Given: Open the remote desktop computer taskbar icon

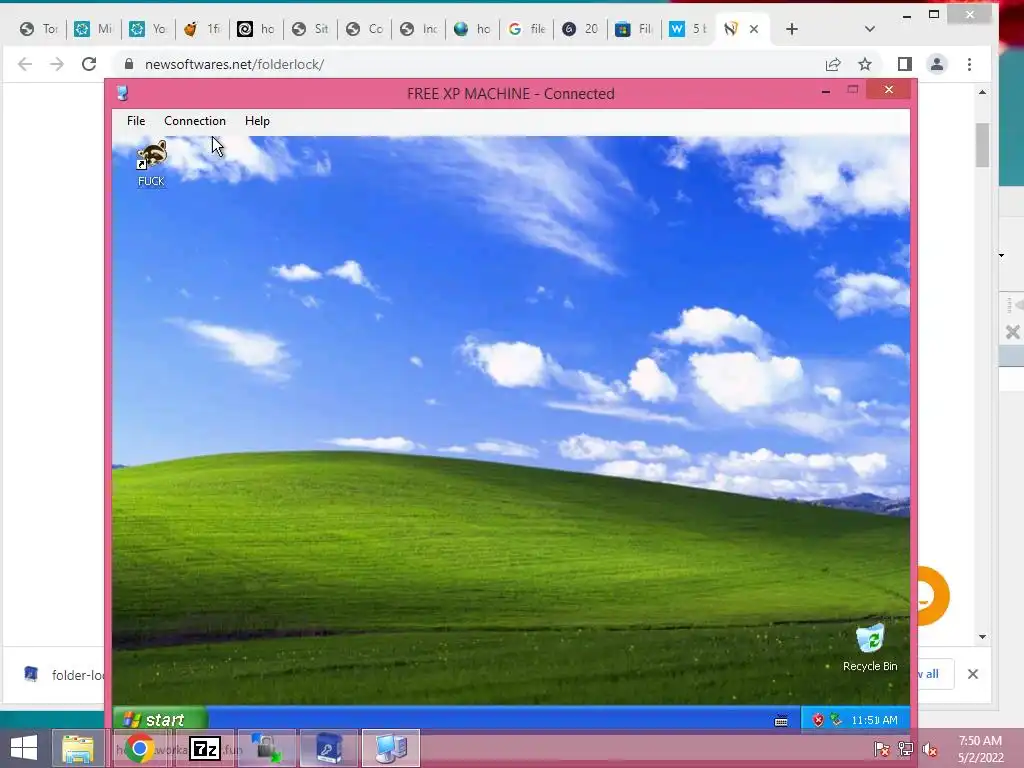Looking at the screenshot, I should pos(391,748).
